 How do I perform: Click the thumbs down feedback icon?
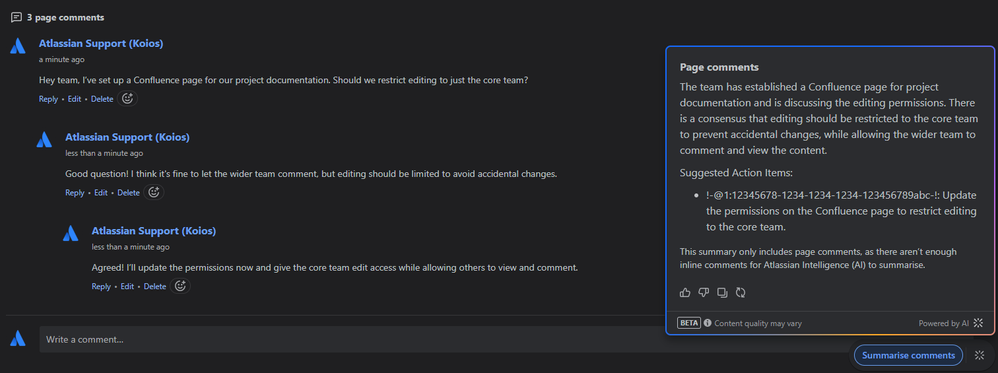[x=703, y=293]
